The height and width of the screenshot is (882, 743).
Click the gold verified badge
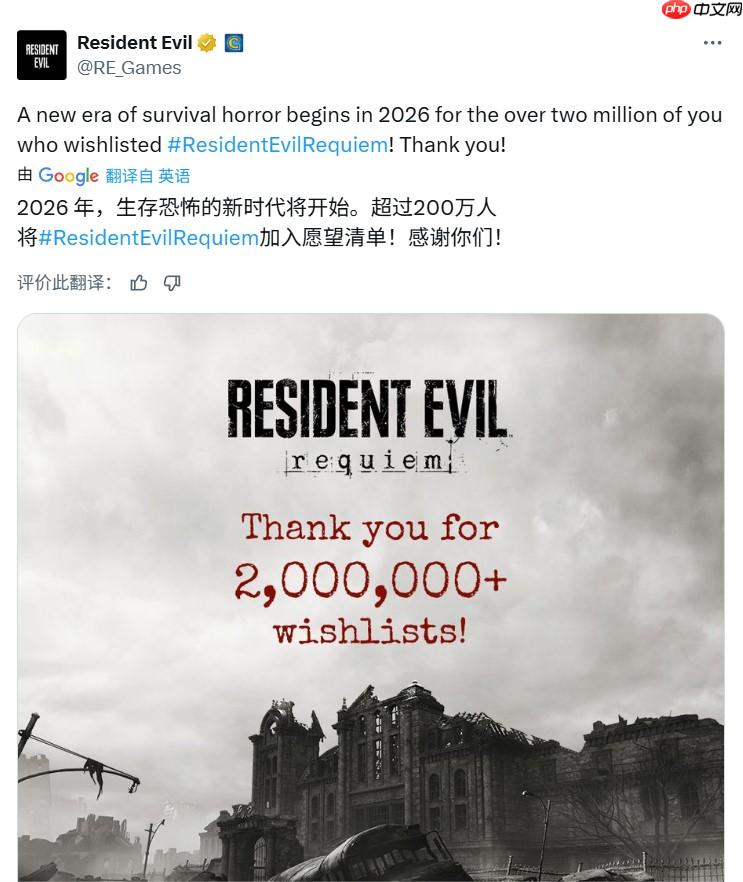tap(207, 43)
